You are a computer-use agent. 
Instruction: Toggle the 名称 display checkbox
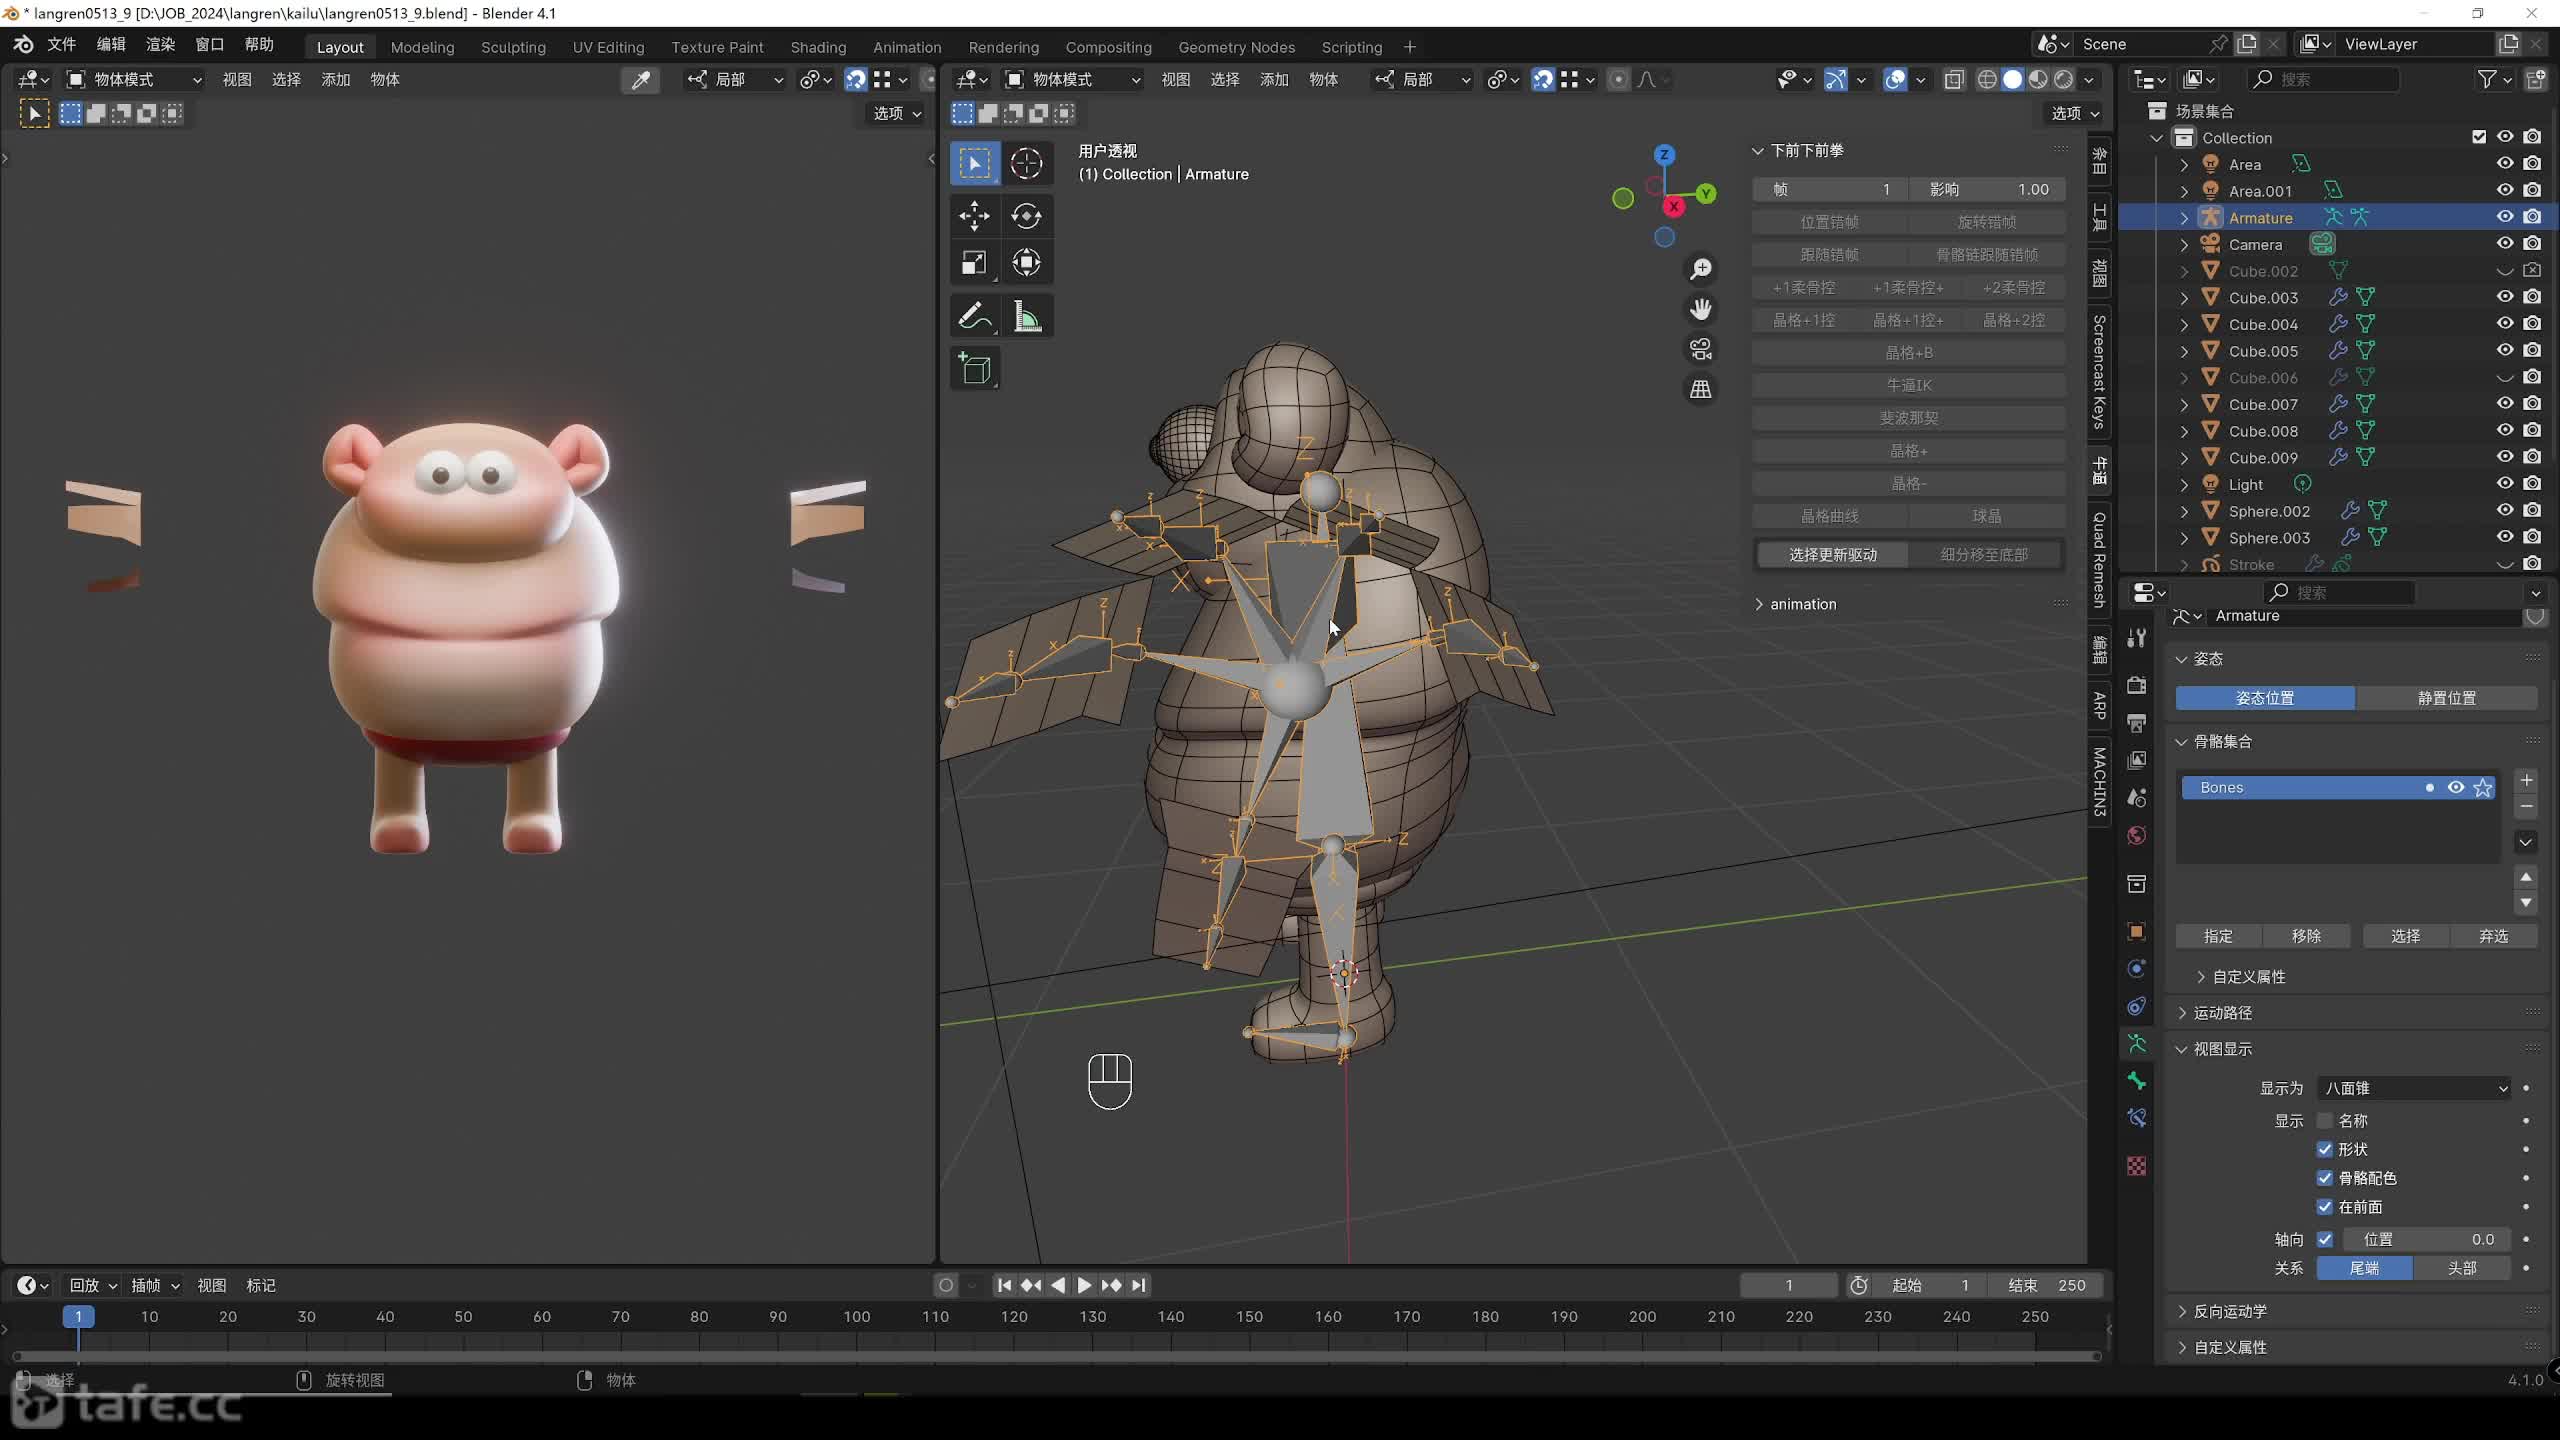click(x=2325, y=1121)
